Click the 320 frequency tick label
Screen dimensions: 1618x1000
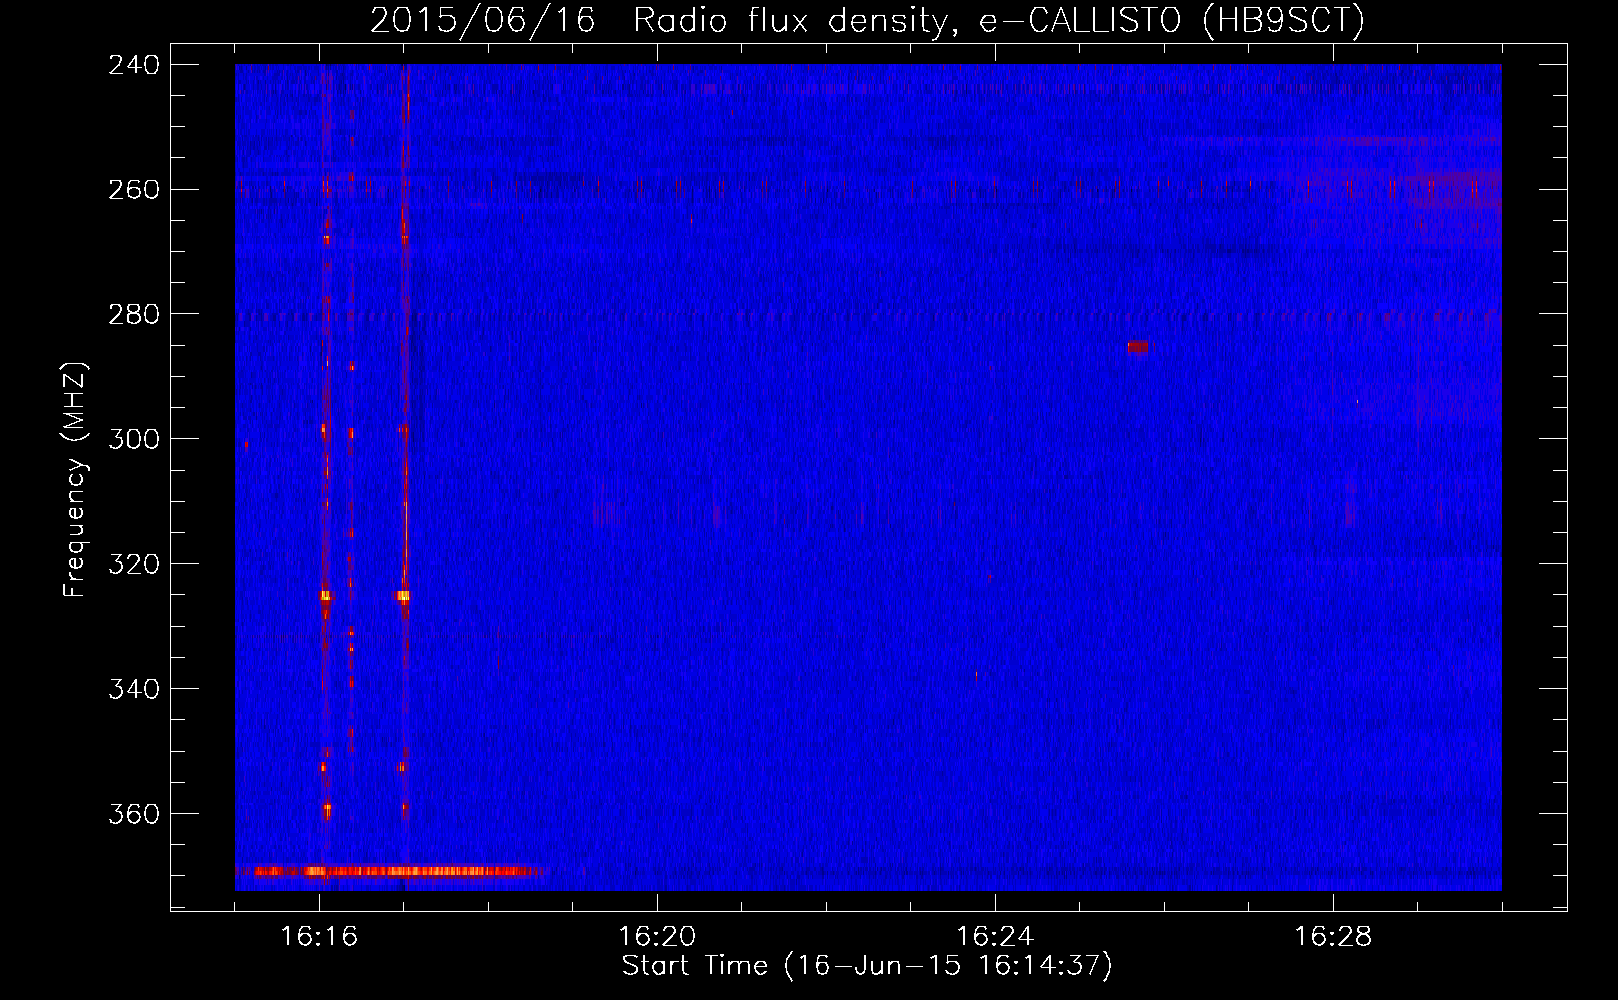(x=134, y=565)
